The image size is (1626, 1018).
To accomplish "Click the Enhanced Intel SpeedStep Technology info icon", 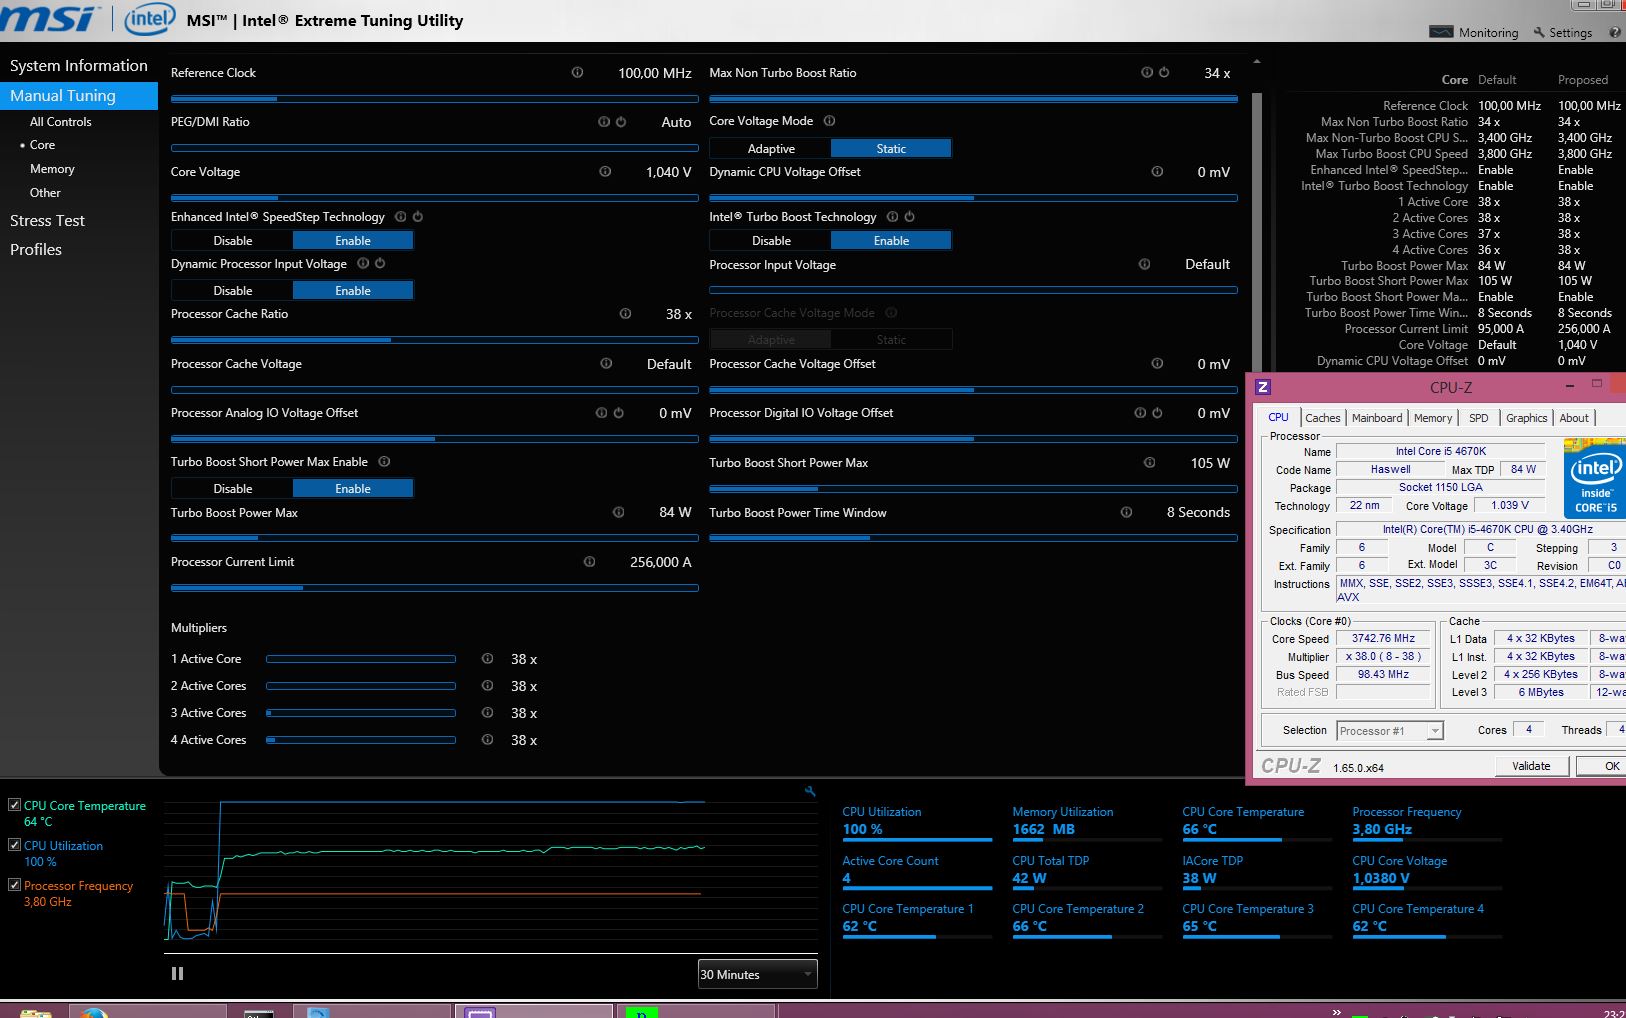I will coord(400,216).
